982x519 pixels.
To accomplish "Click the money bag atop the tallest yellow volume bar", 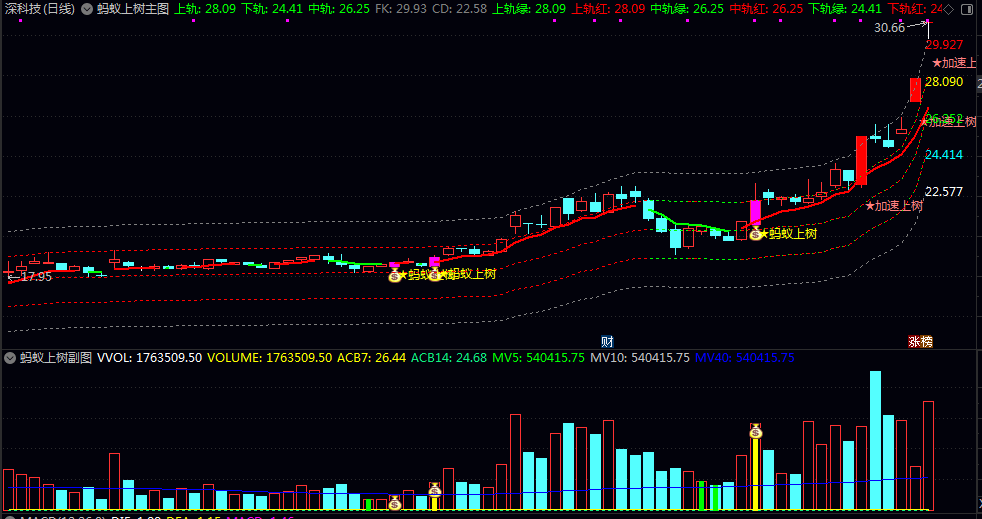I will pos(756,431).
